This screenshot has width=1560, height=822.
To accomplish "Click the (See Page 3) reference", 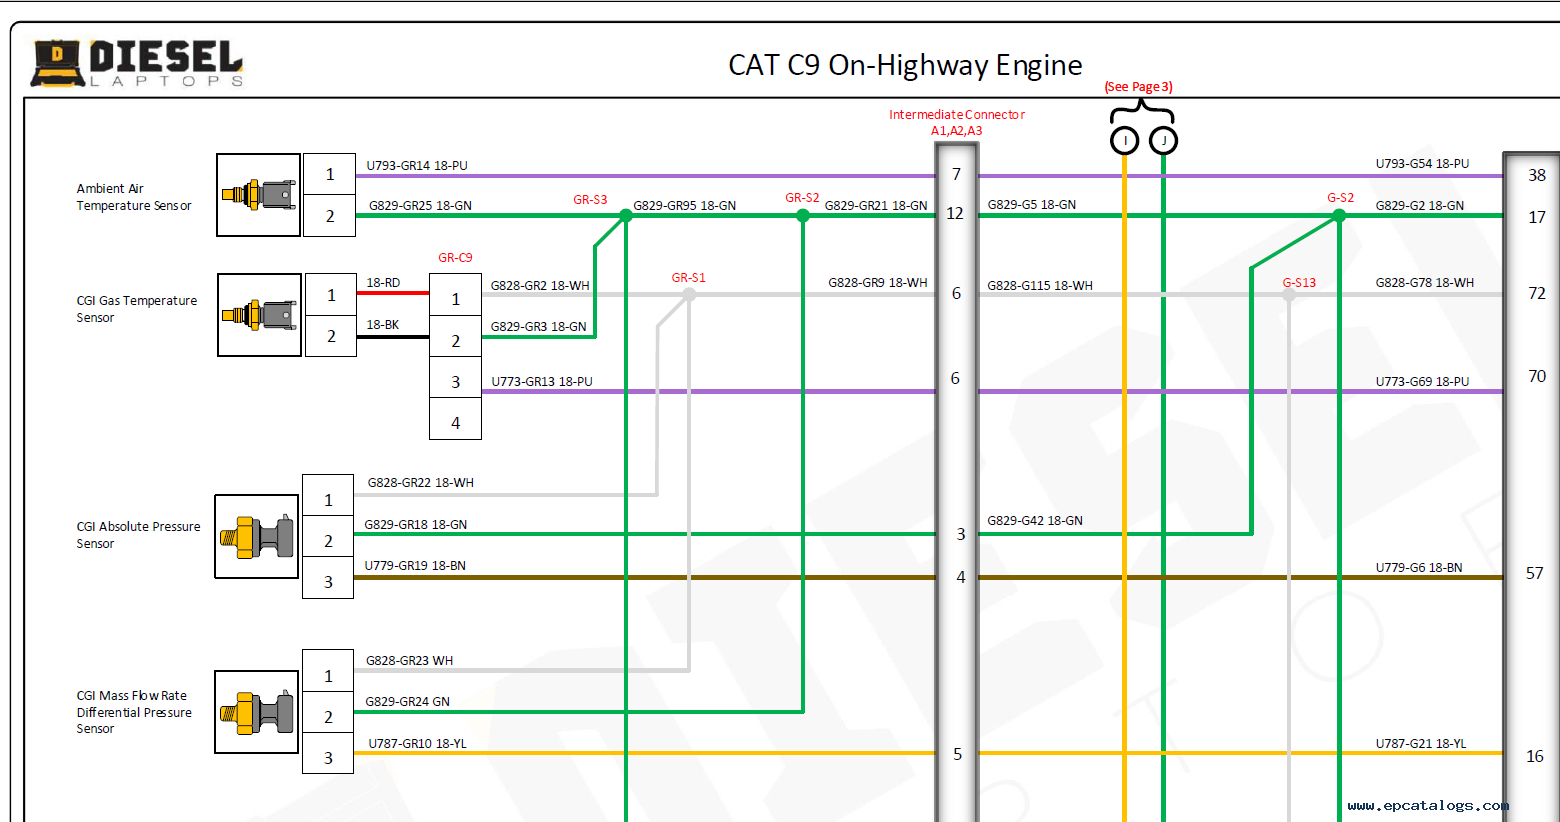I will (1138, 87).
